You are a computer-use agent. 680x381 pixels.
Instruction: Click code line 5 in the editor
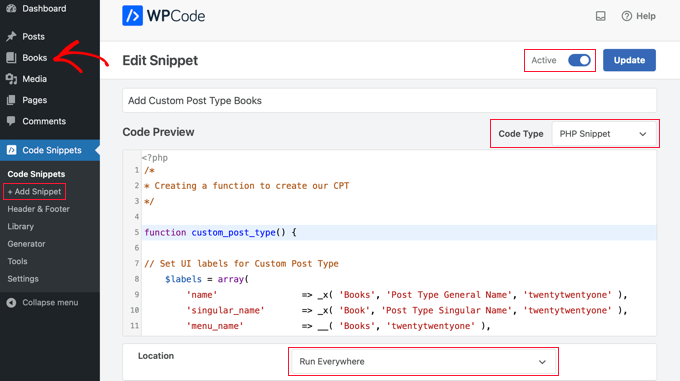tap(399, 232)
